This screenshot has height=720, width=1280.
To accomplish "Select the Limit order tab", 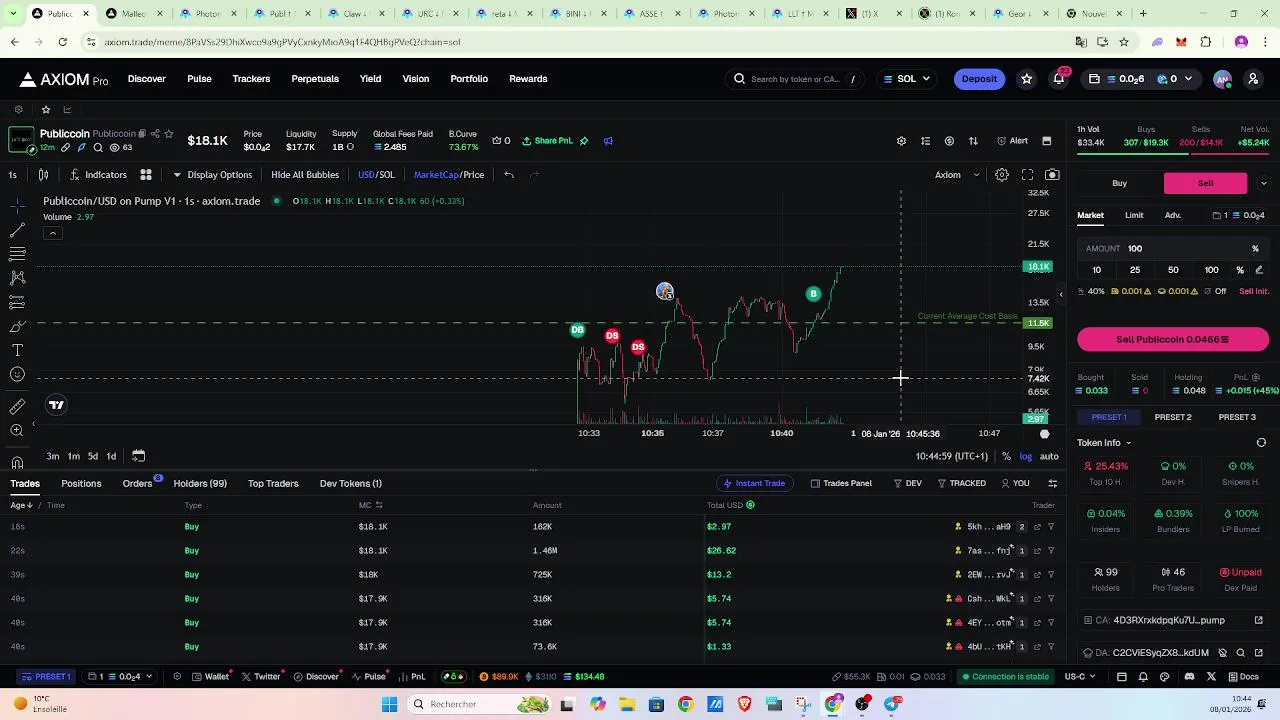I will (1134, 215).
